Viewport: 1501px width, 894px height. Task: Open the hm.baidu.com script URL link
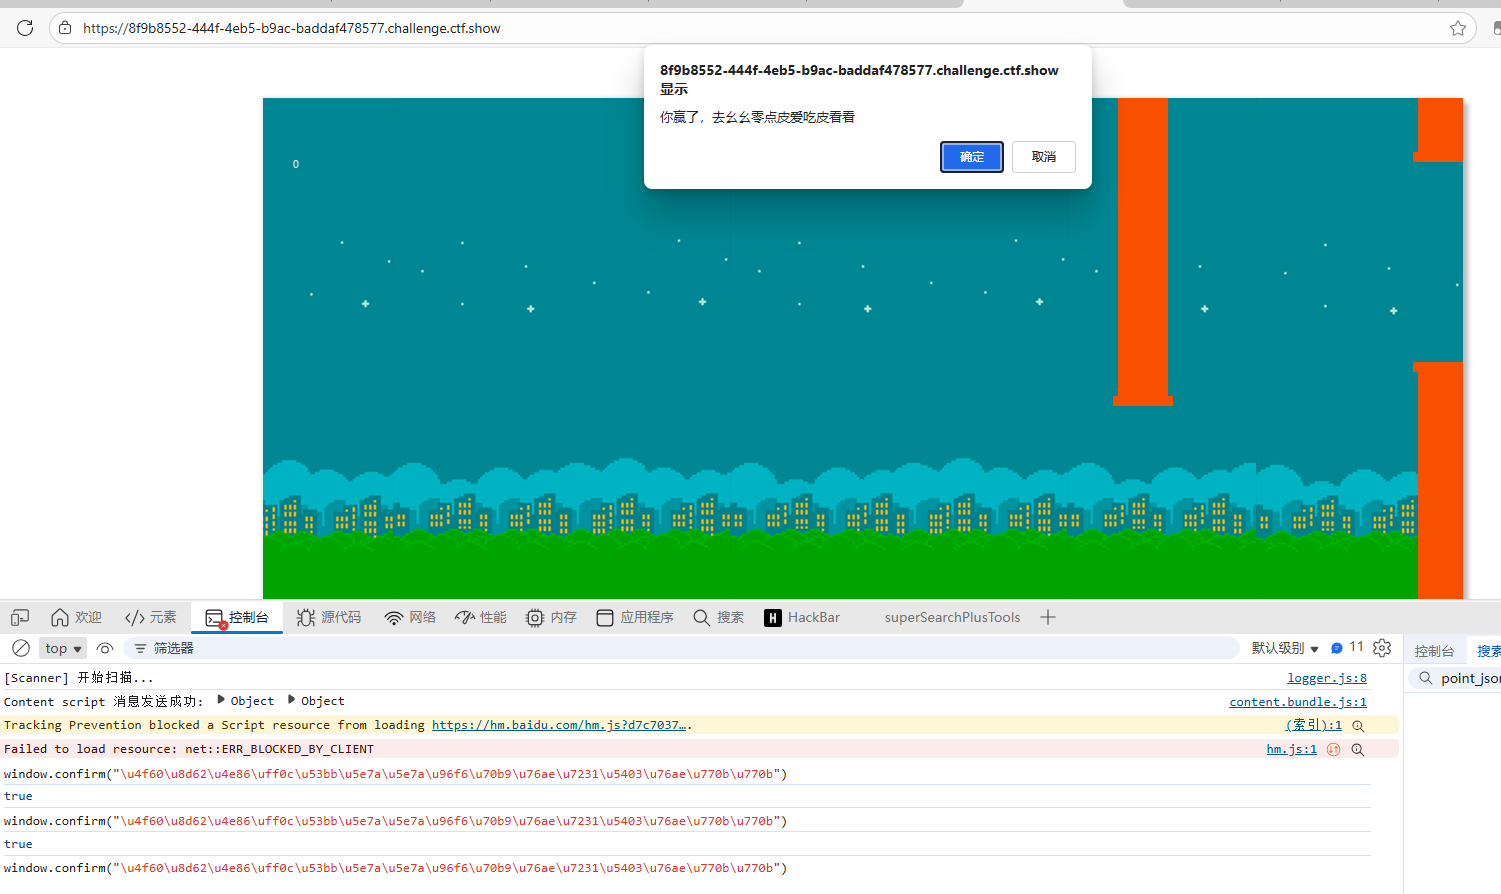(x=559, y=725)
